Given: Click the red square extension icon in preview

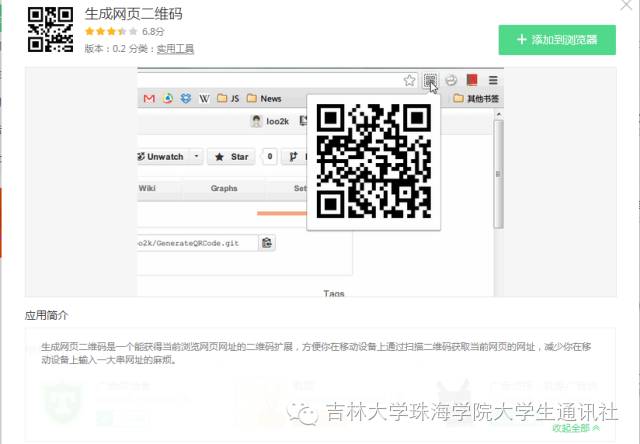Looking at the screenshot, I should coord(472,80).
